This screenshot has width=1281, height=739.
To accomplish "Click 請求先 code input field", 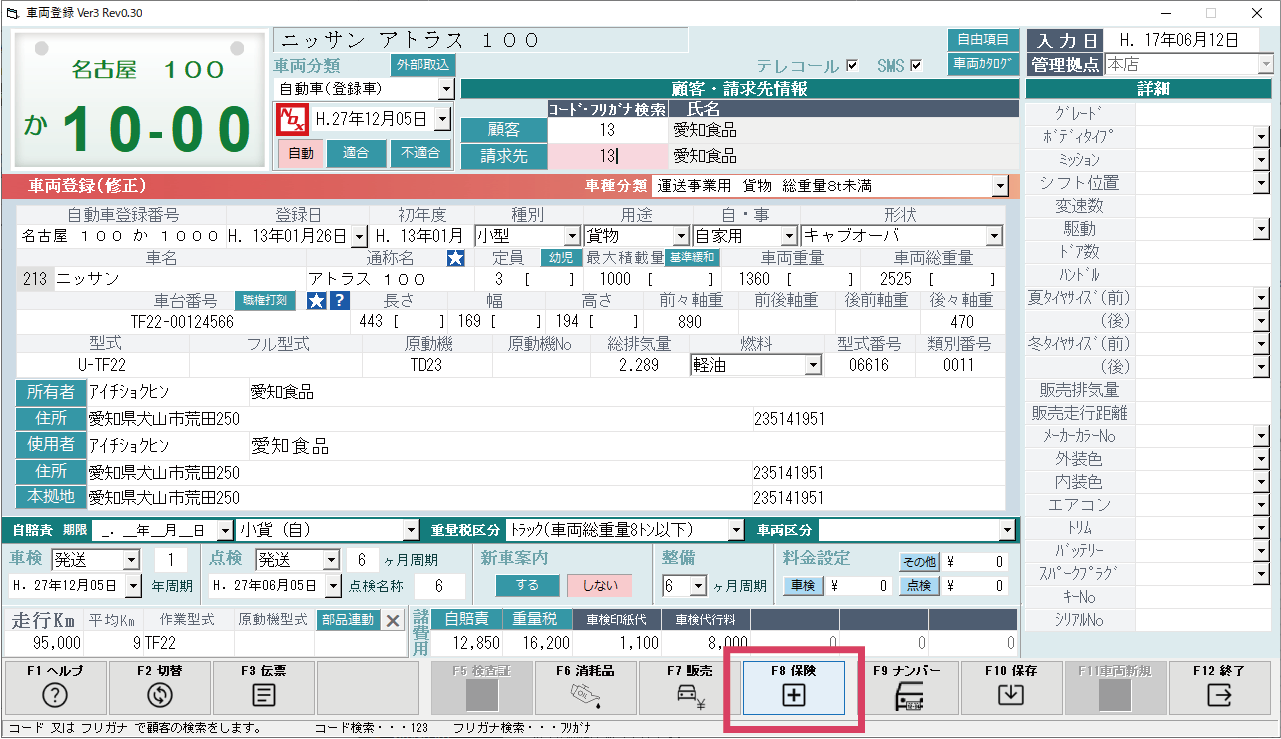I will [607, 156].
